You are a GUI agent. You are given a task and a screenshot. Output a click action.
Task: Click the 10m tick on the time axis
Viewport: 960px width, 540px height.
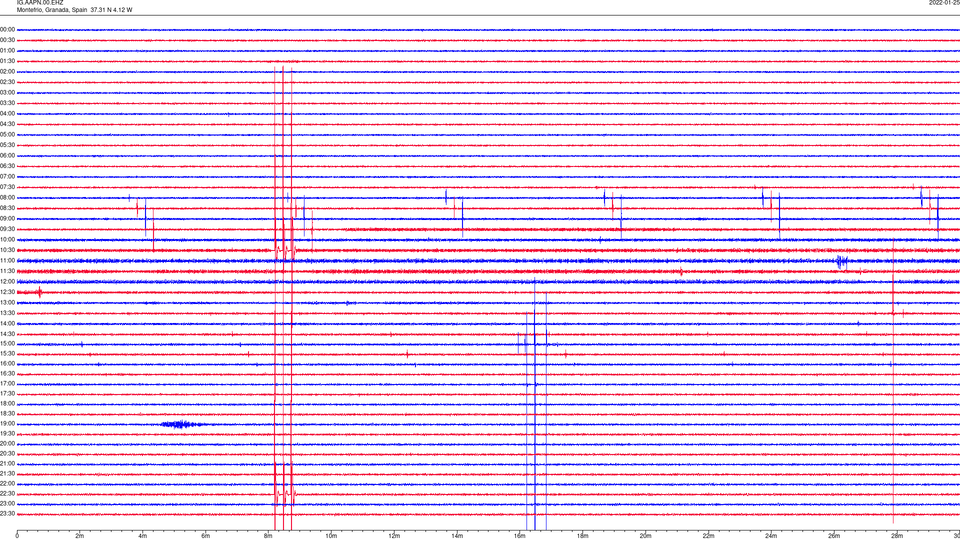[331, 536]
